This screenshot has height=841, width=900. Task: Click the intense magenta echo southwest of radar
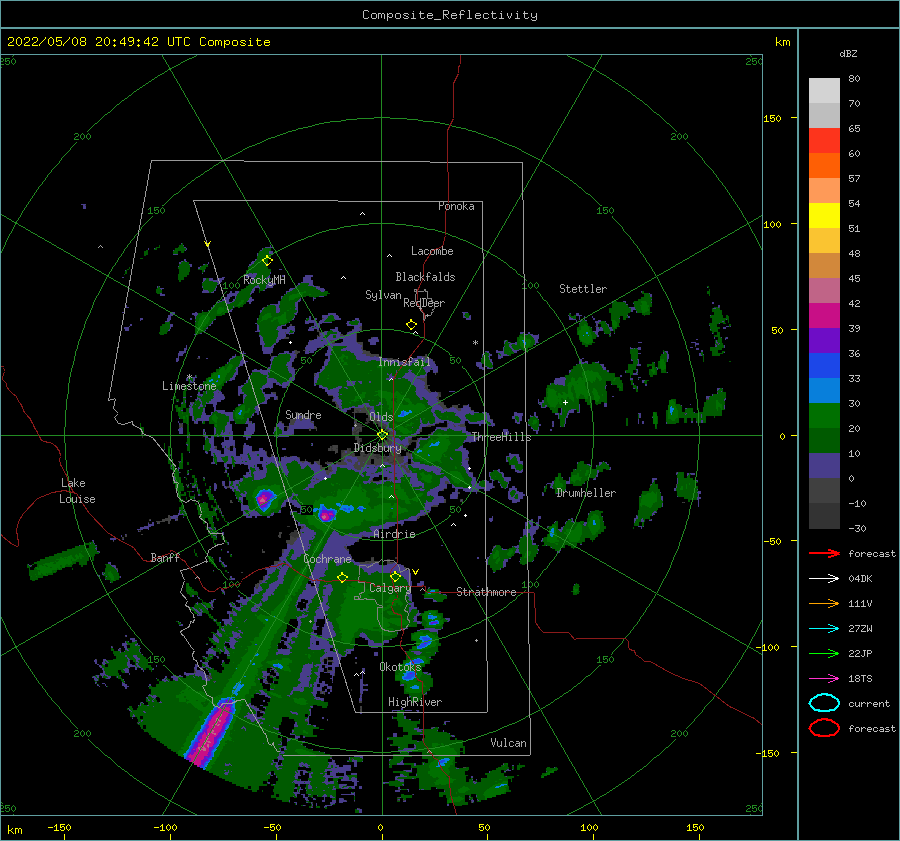coord(210,735)
